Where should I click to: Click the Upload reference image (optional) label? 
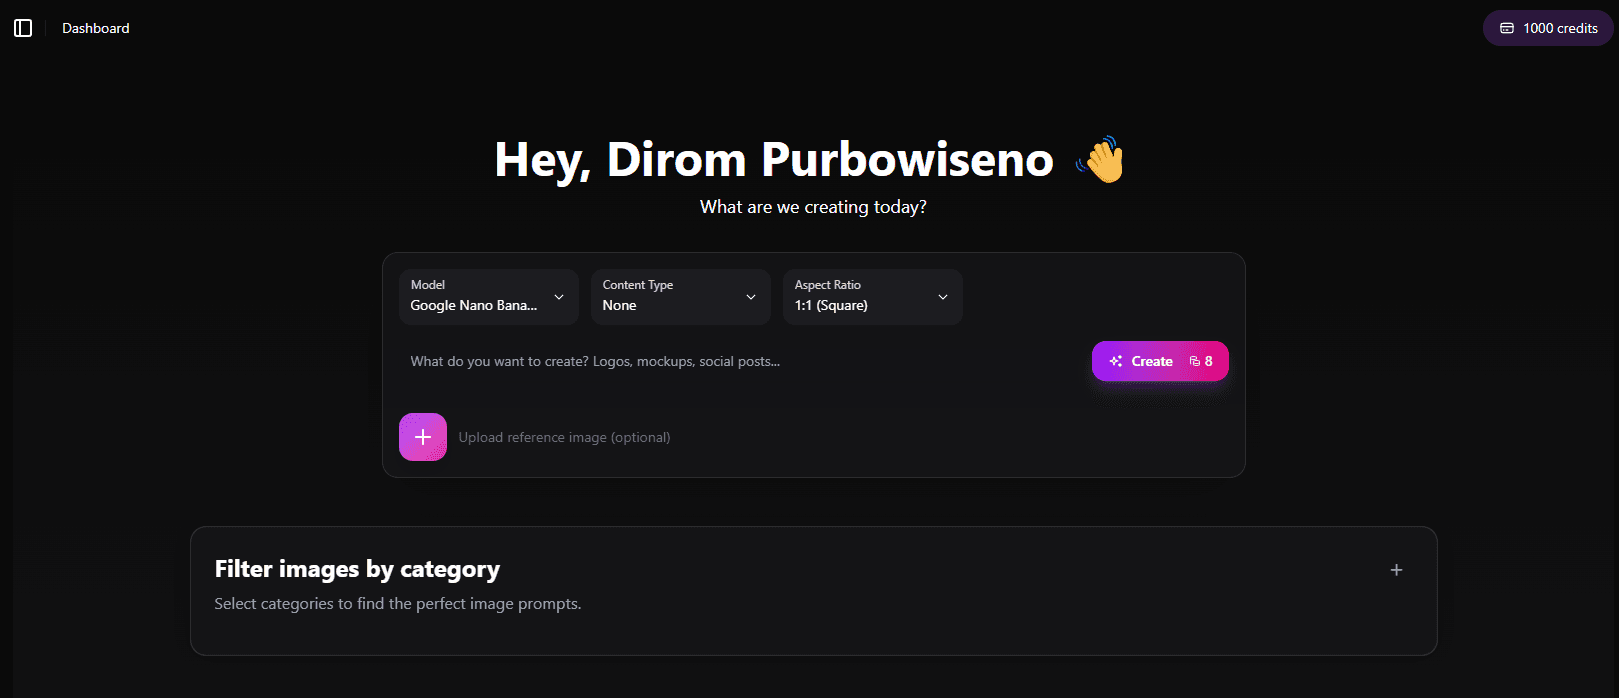click(564, 437)
